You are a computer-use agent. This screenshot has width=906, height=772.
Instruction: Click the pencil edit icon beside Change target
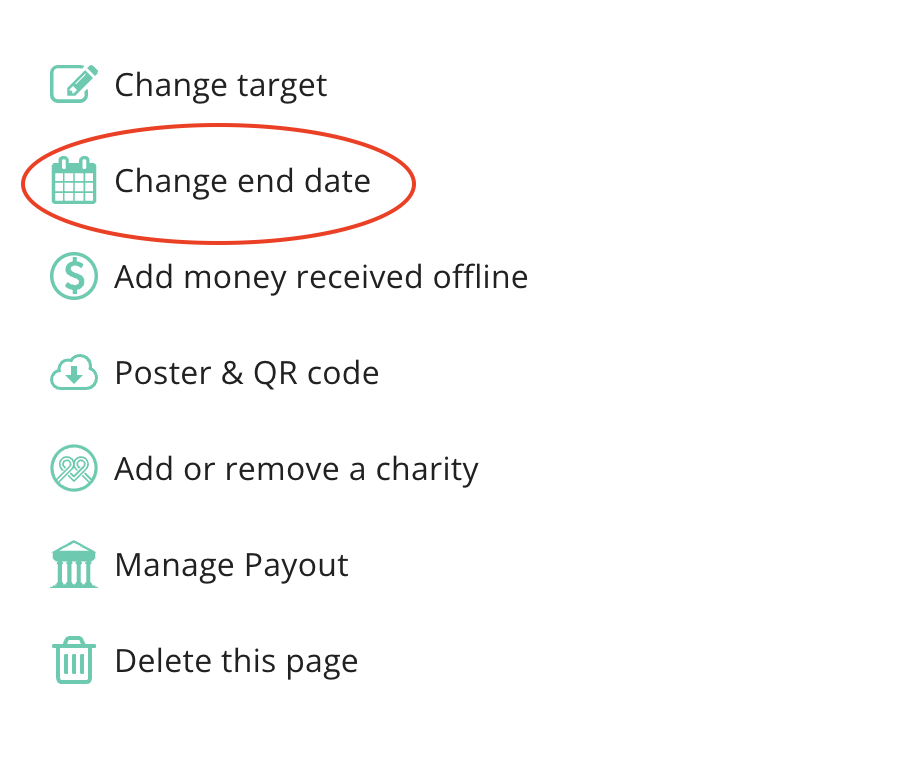pos(74,84)
